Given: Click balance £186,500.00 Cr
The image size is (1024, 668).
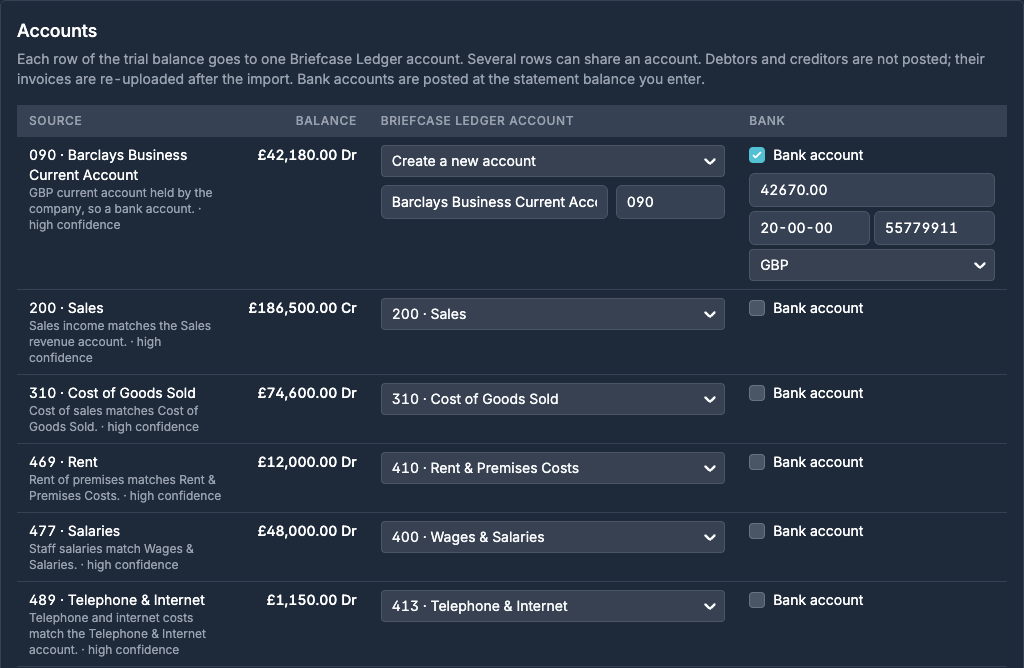Looking at the screenshot, I should tap(302, 308).
